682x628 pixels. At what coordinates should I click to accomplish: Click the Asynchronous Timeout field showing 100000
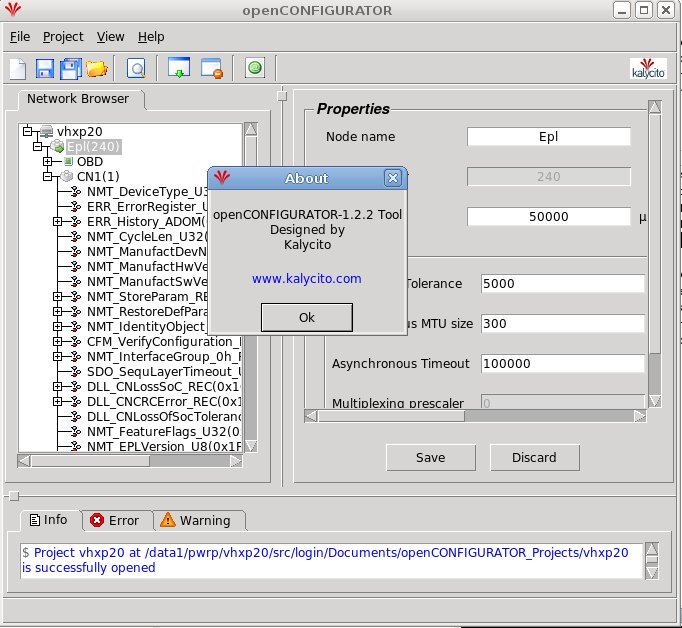pos(562,364)
